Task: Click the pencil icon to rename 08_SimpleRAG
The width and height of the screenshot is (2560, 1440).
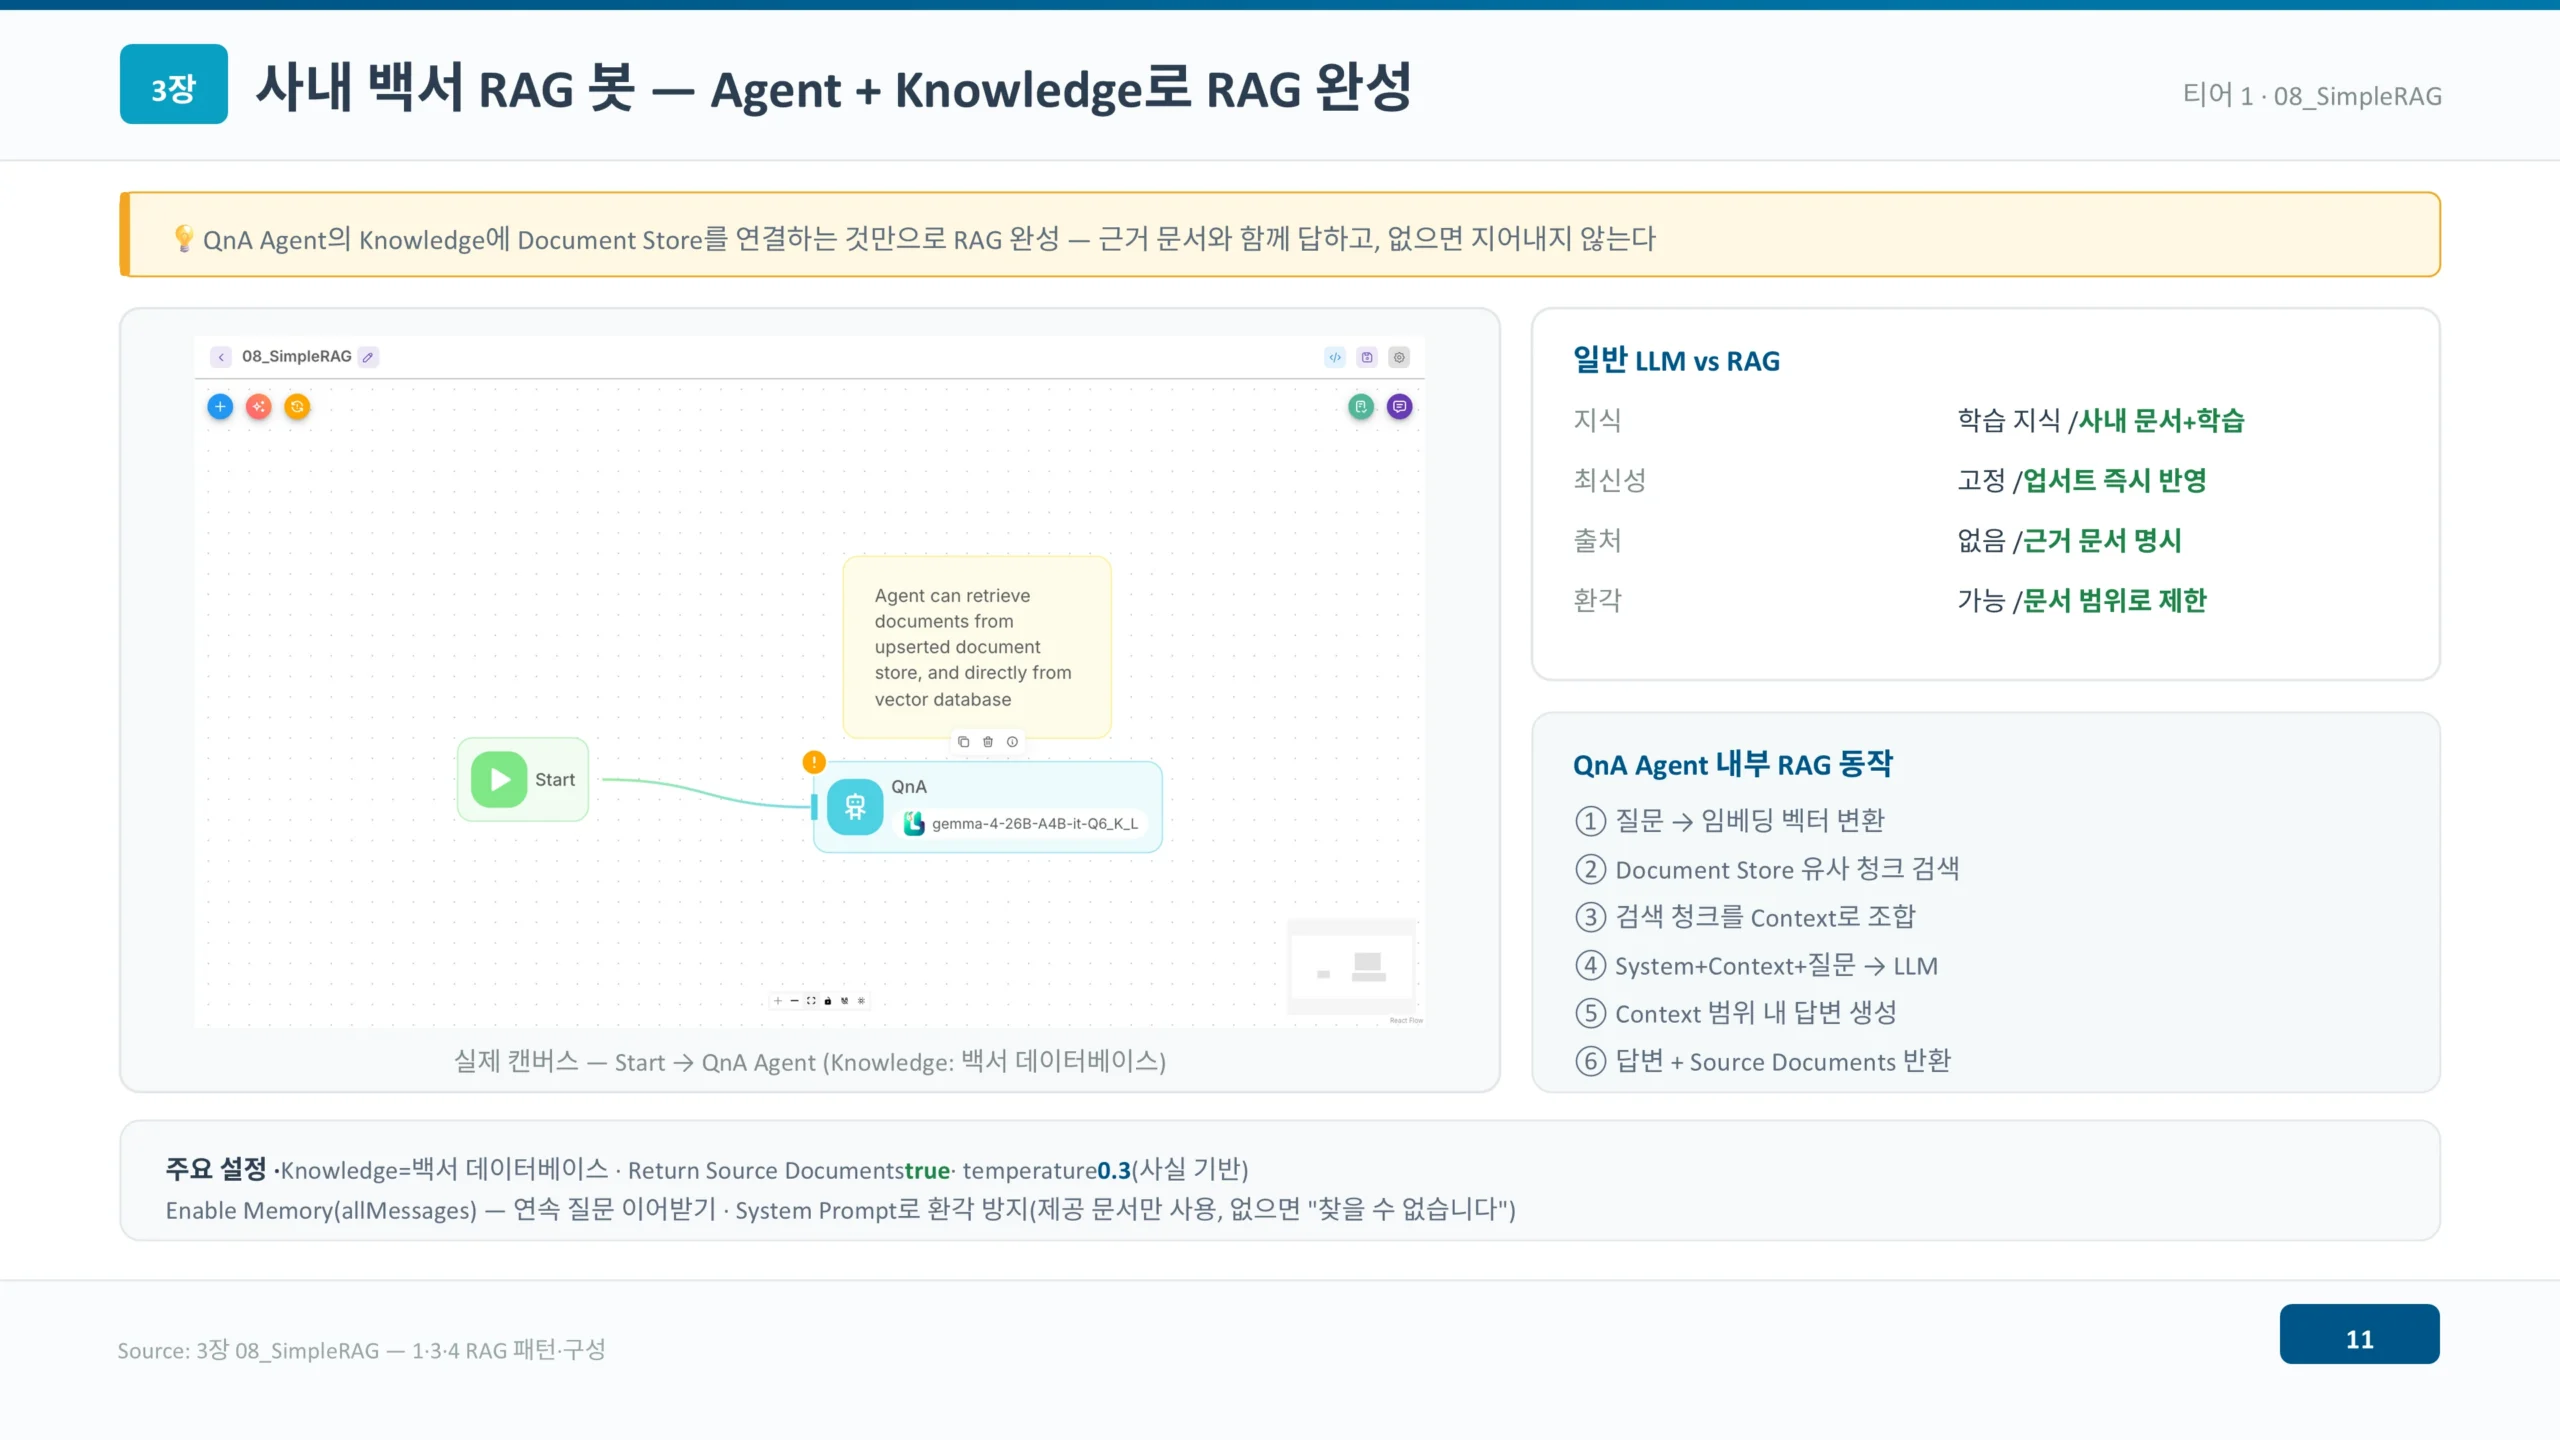Action: click(x=368, y=357)
